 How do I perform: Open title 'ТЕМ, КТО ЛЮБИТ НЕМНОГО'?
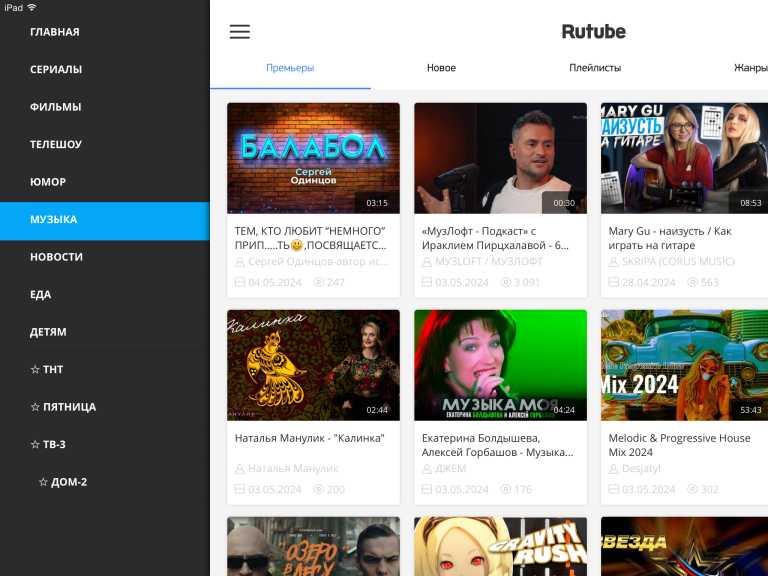(x=311, y=238)
